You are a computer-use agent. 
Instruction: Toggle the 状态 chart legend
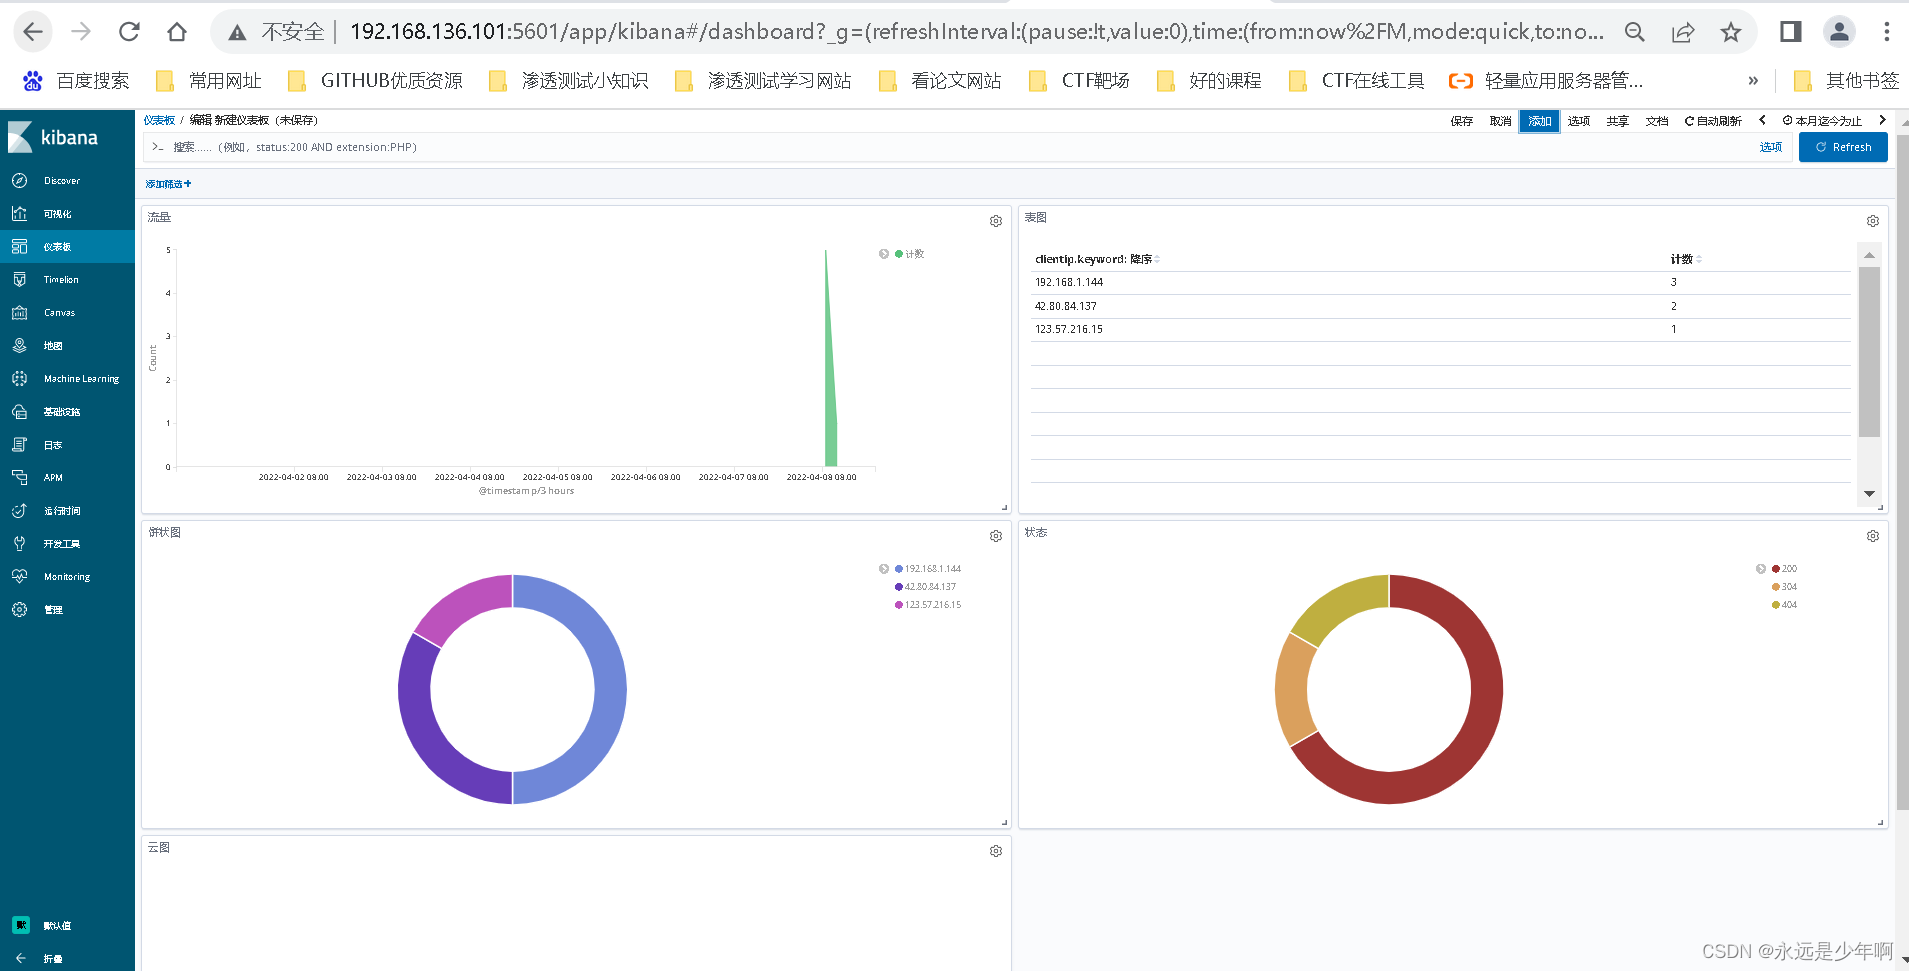[x=1761, y=569]
